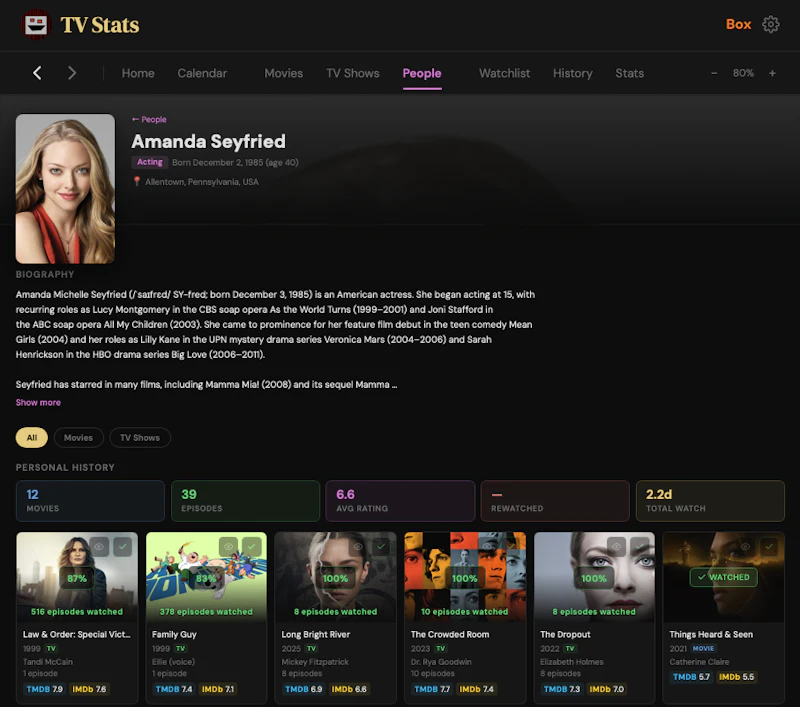The height and width of the screenshot is (707, 800).
Task: Select the People tab
Action: click(422, 73)
